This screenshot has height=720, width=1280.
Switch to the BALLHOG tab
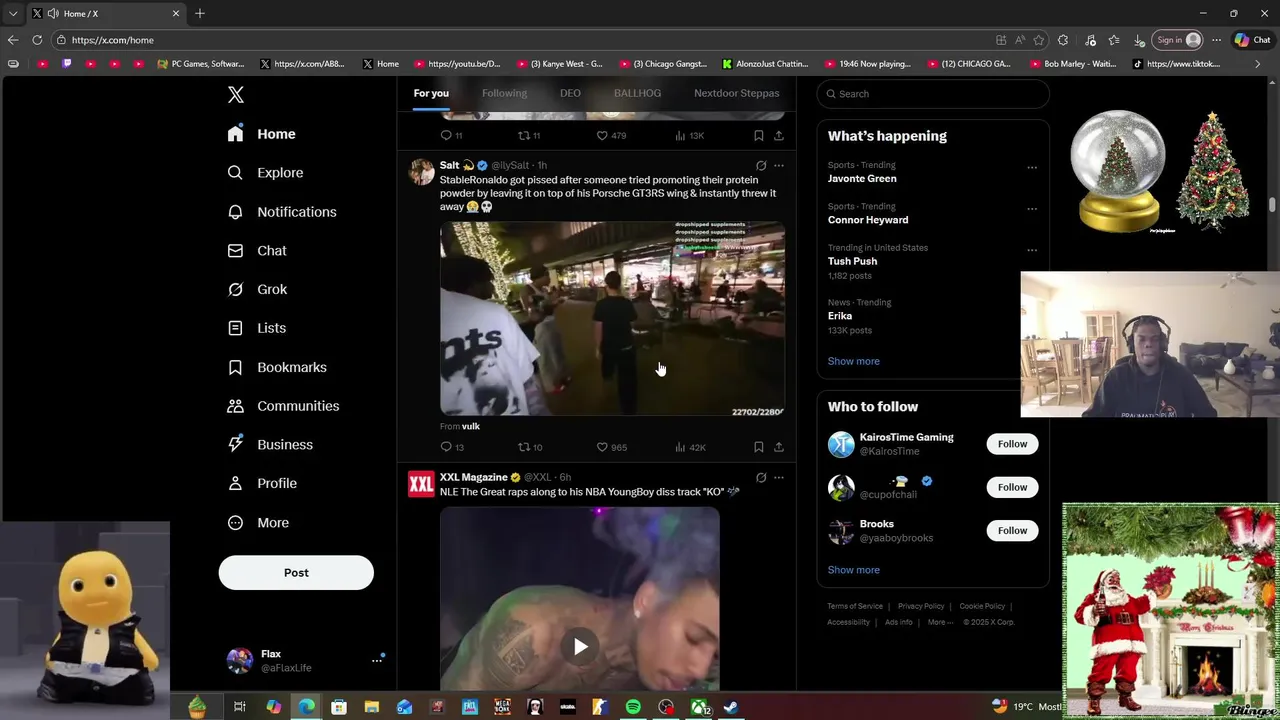pos(637,93)
